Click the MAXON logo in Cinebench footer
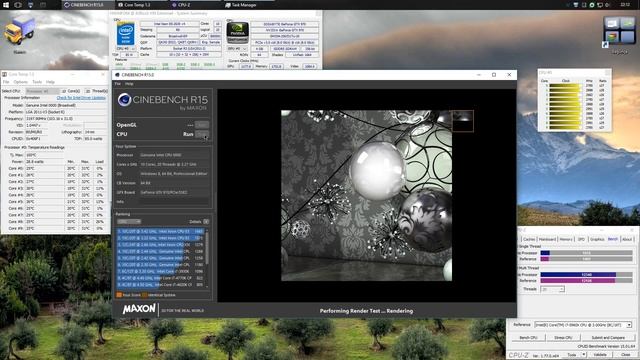 (x=139, y=309)
